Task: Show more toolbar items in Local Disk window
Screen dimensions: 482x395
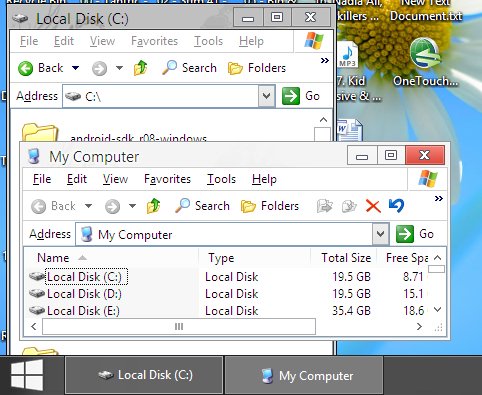Action: pyautogui.click(x=325, y=61)
